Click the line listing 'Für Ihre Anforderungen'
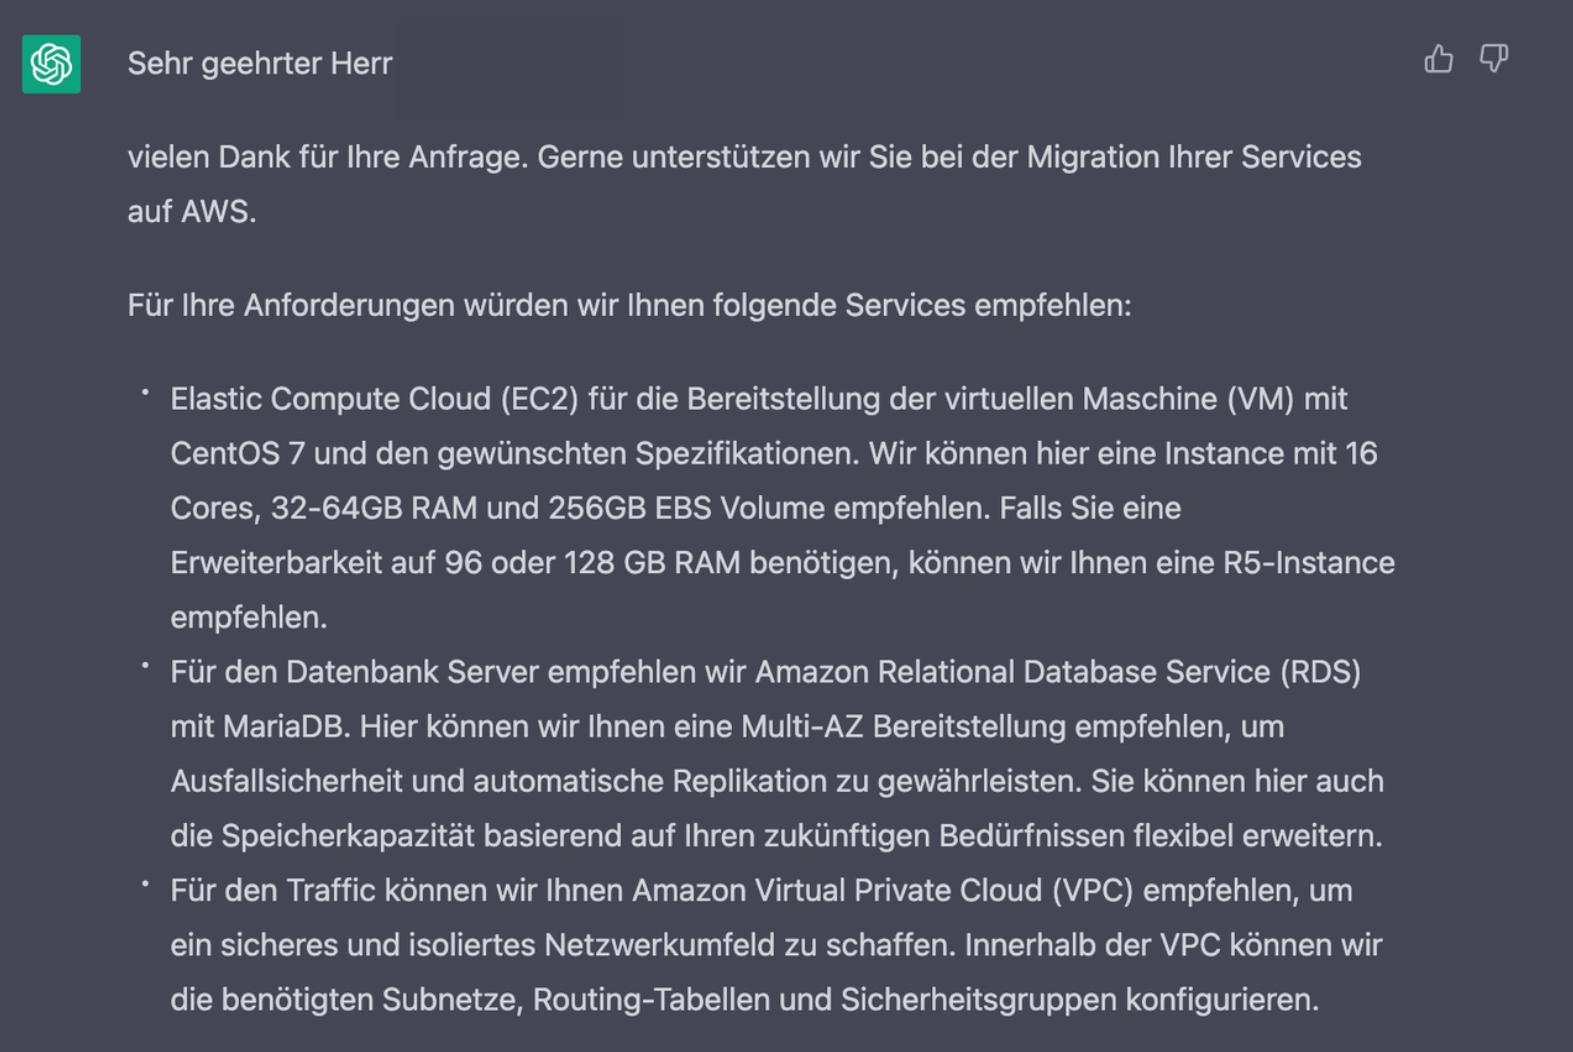 [x=628, y=305]
